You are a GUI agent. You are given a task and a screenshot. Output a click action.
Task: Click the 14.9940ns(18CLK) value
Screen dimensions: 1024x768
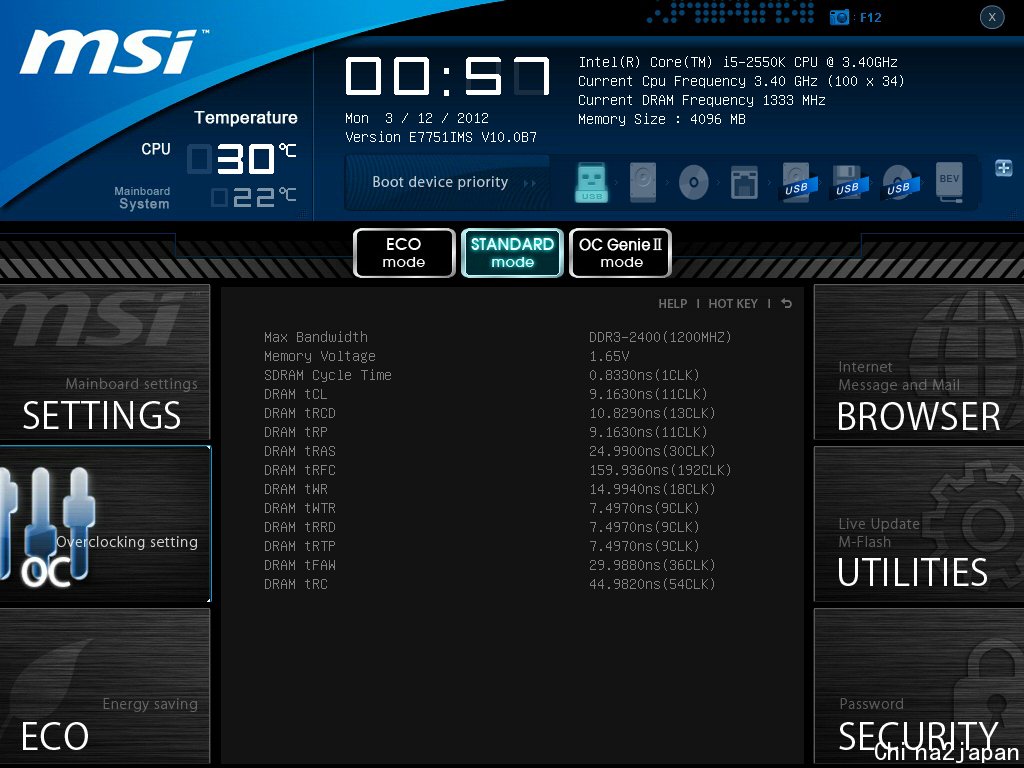[652, 488]
